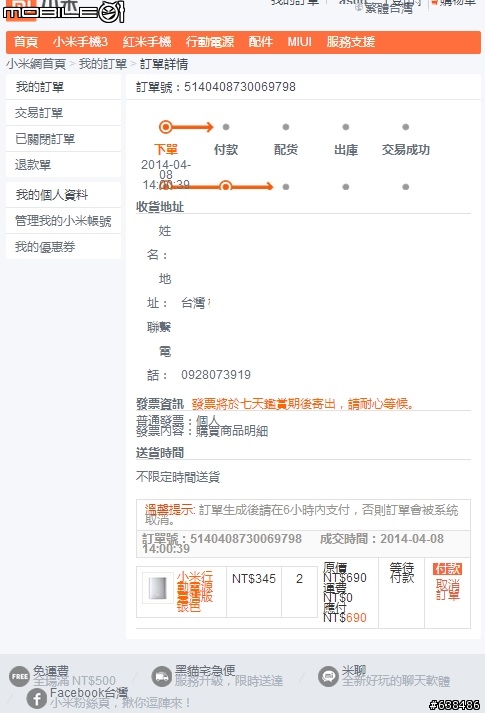Select the 訂單詳情 breadcrumb text

[x=164, y=64]
